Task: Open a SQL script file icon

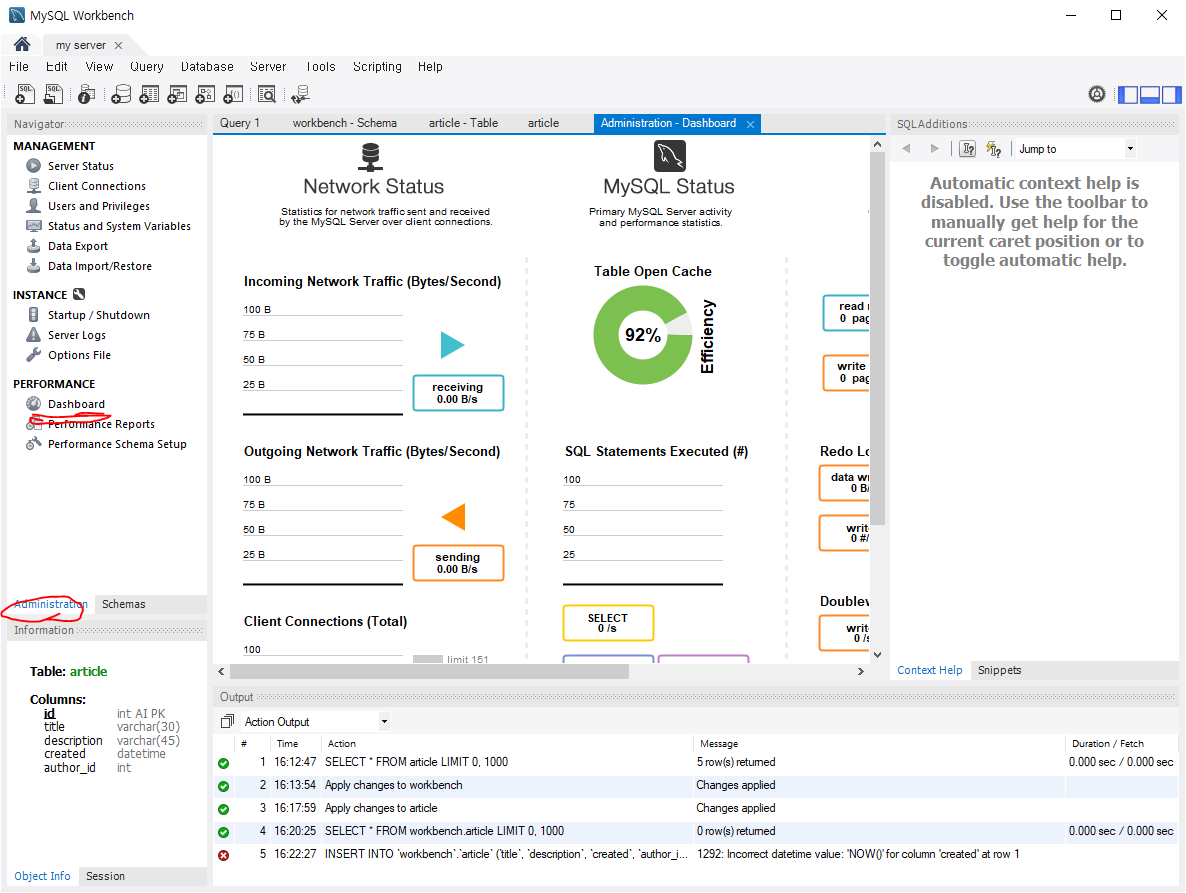Action: 54,94
